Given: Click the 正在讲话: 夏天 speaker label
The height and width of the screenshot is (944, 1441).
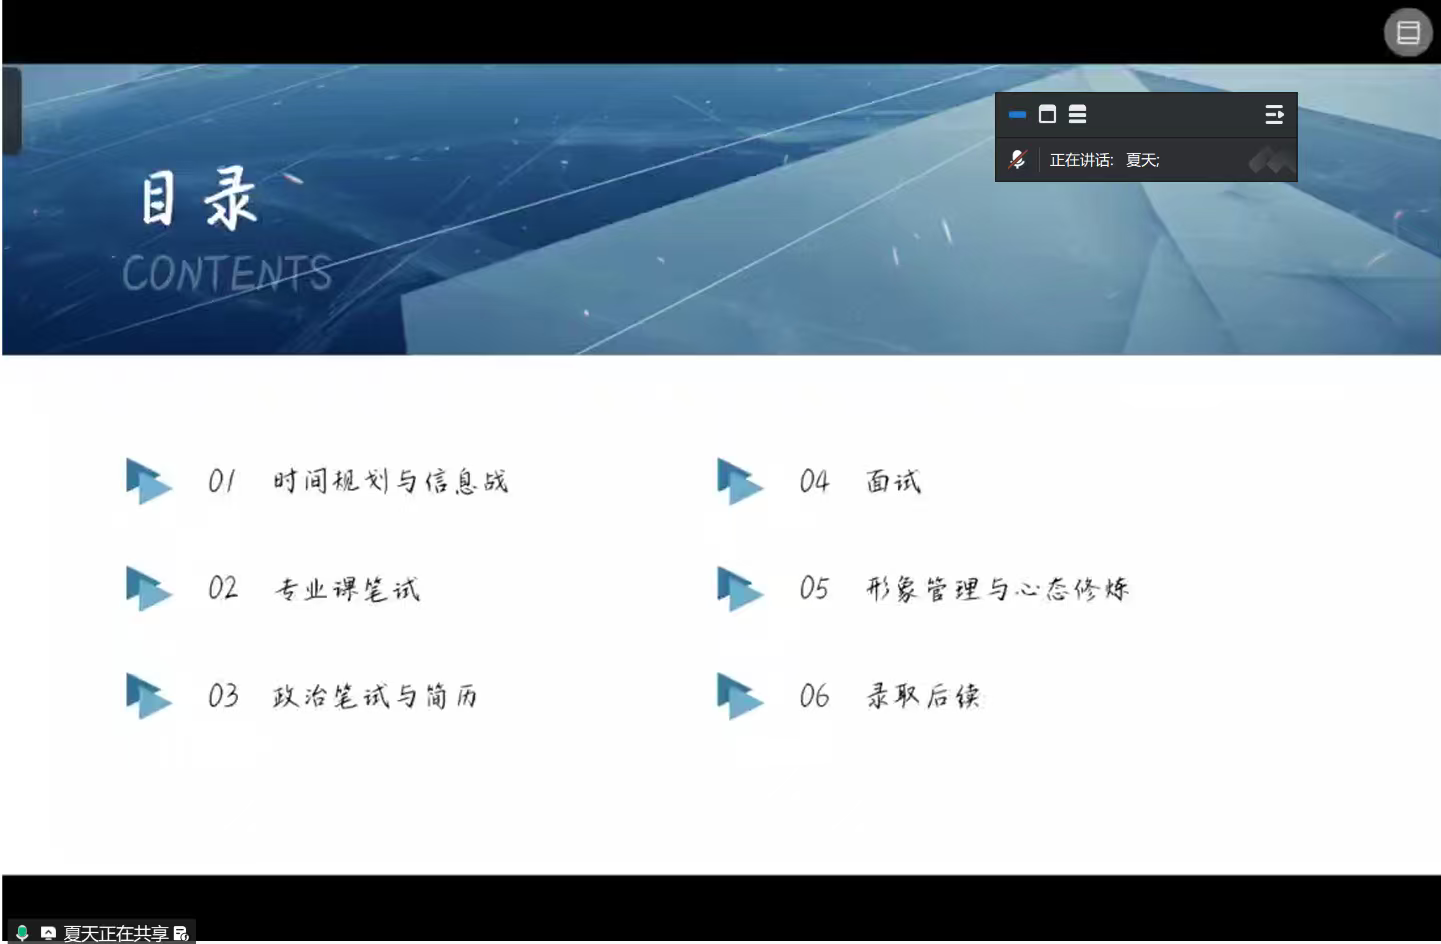Looking at the screenshot, I should pos(1104,160).
